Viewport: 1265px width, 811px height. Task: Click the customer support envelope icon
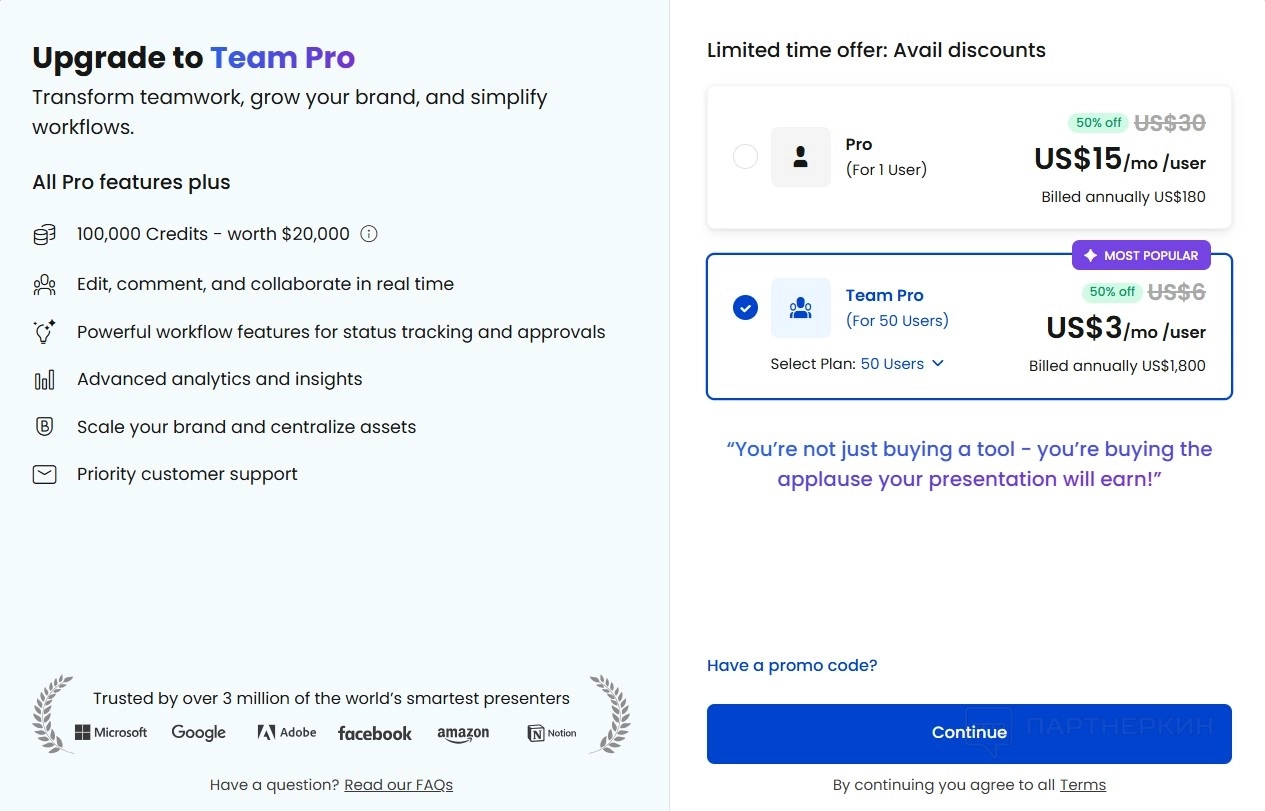tap(44, 475)
